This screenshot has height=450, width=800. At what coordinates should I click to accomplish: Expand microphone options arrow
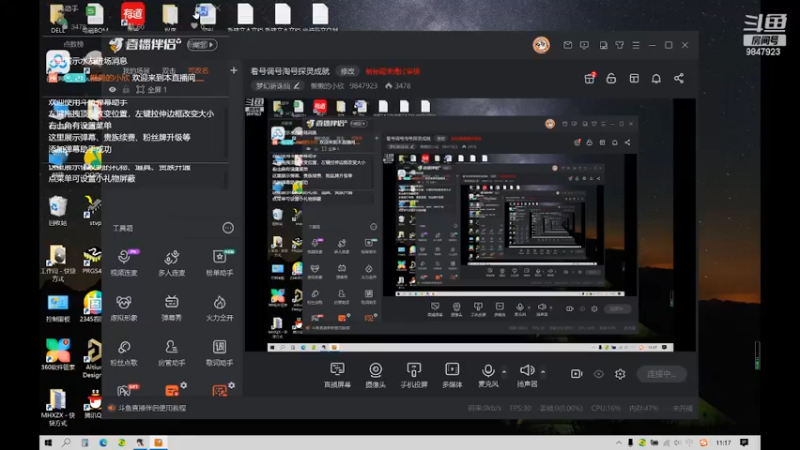(x=504, y=372)
